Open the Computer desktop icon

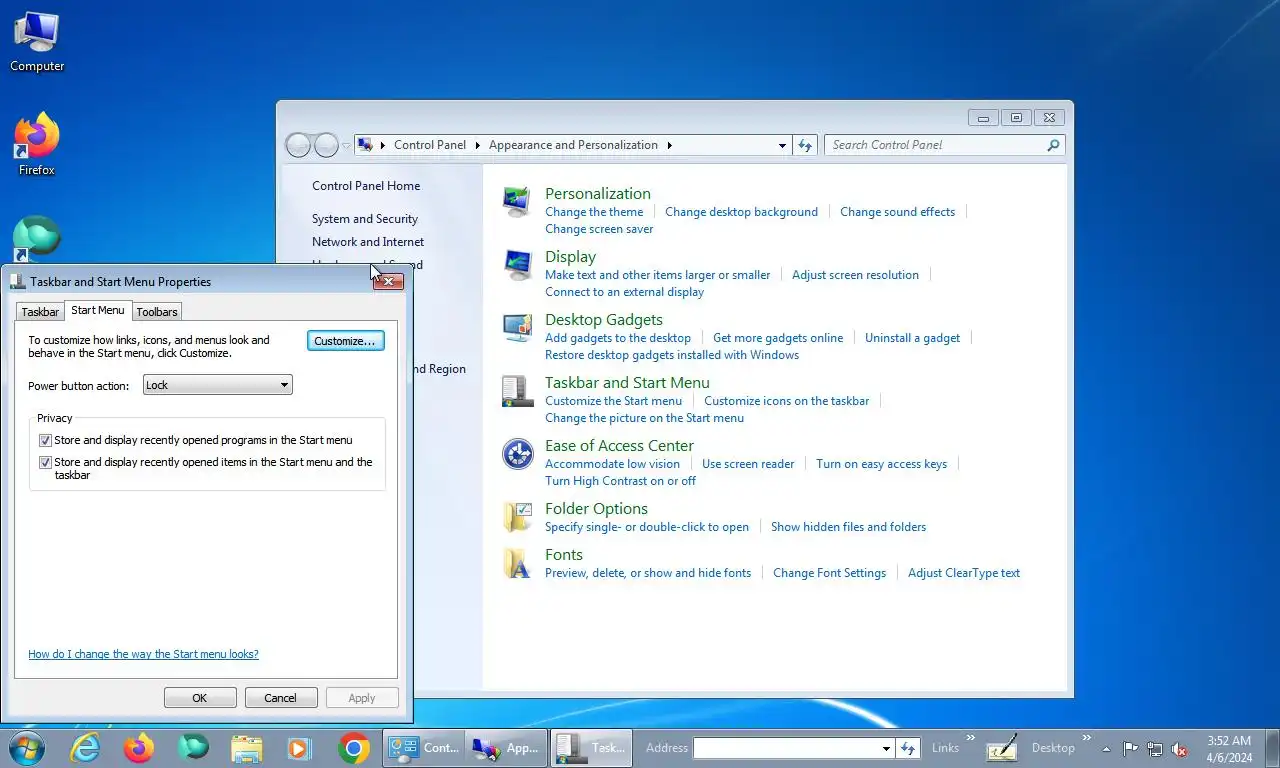point(37,42)
